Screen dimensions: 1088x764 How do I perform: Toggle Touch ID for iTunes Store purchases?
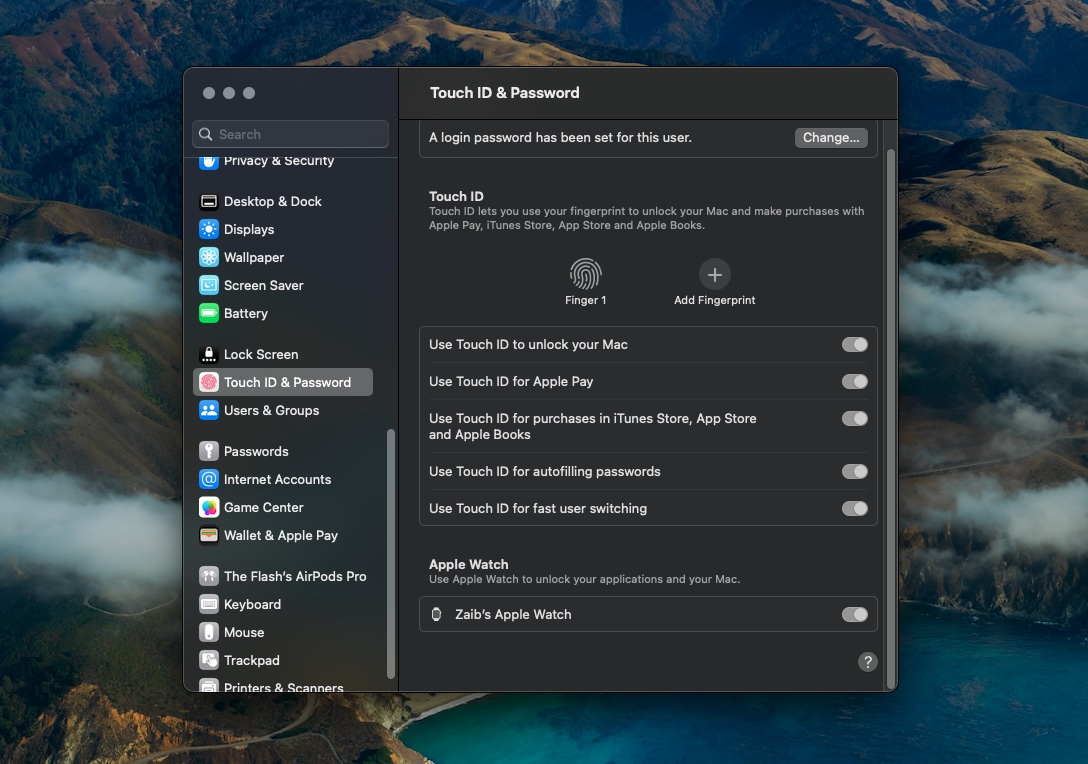(x=855, y=418)
